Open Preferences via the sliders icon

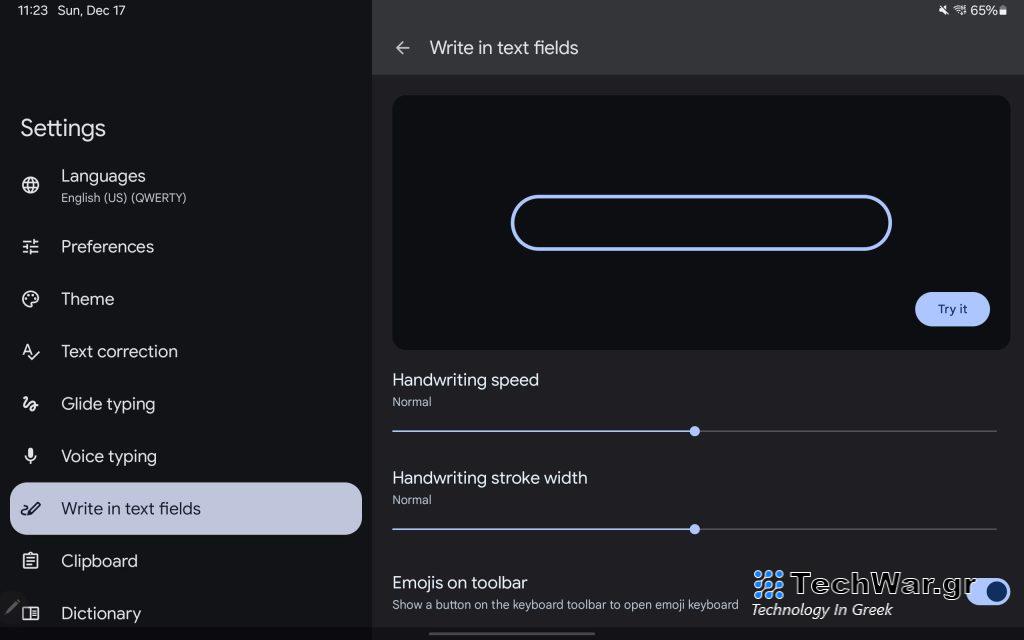click(x=31, y=246)
